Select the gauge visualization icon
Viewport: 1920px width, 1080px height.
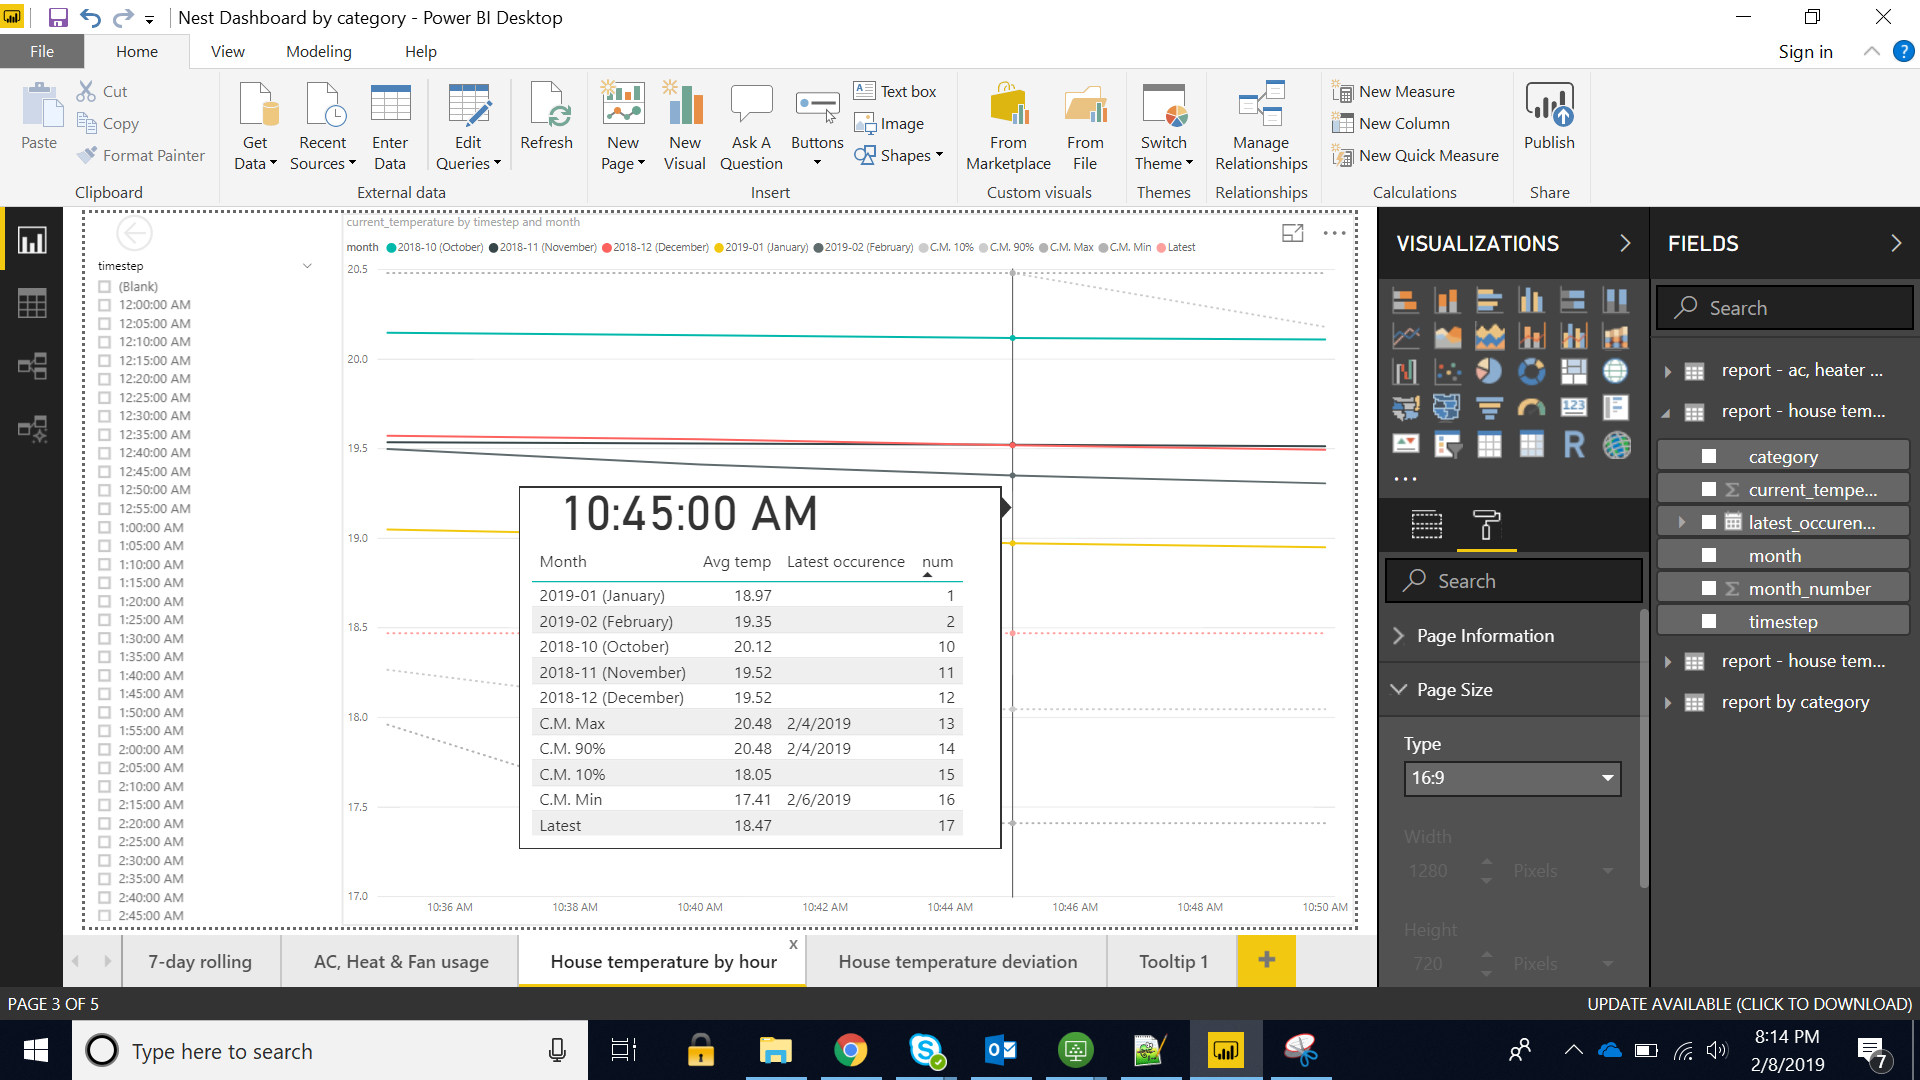(x=1531, y=407)
